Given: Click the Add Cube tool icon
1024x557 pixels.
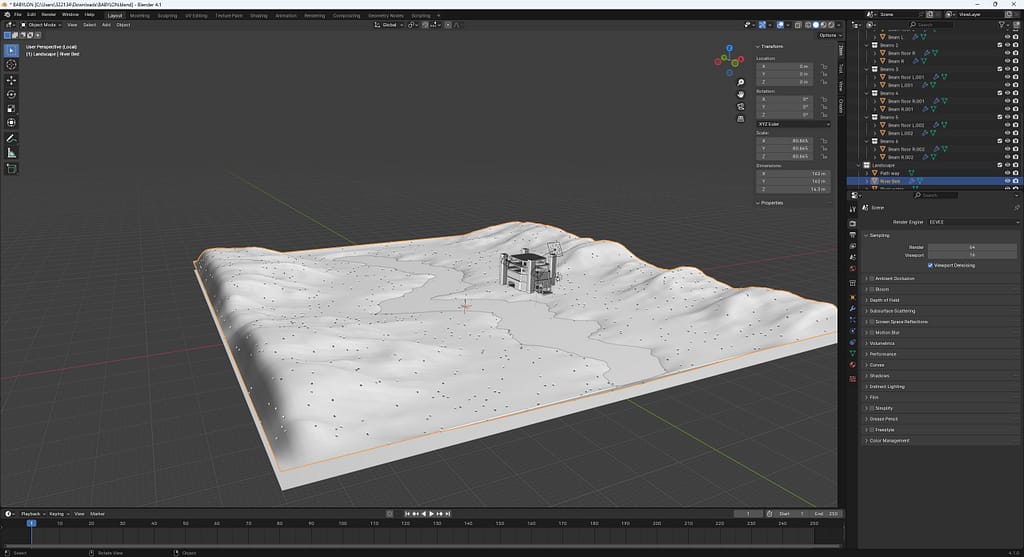Looking at the screenshot, I should point(11,169).
